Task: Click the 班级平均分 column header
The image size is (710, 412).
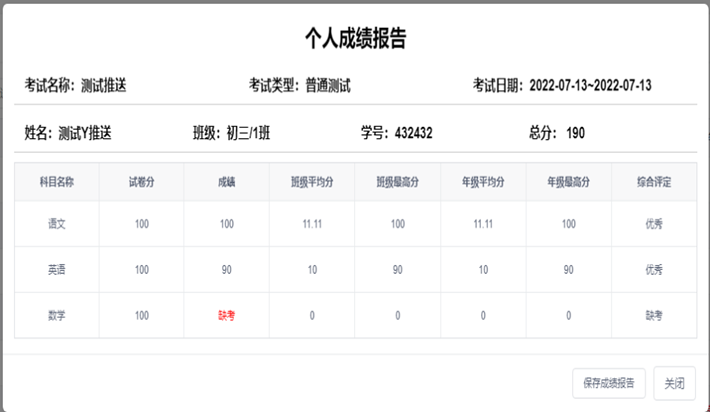Action: [x=312, y=182]
